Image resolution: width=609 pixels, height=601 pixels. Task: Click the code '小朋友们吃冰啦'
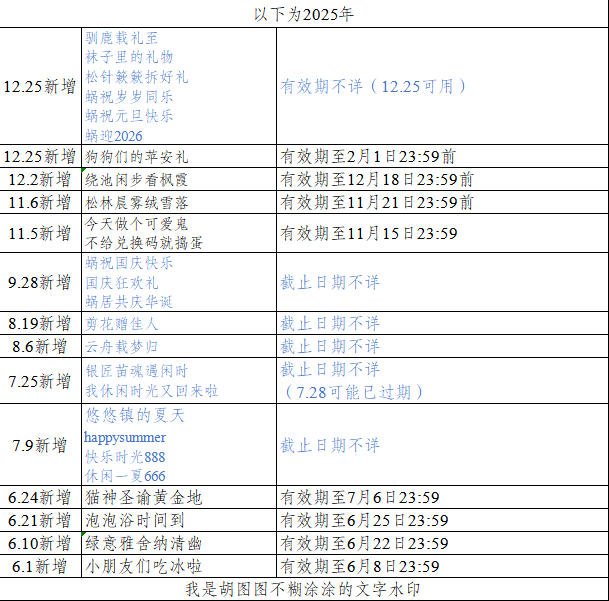click(144, 566)
